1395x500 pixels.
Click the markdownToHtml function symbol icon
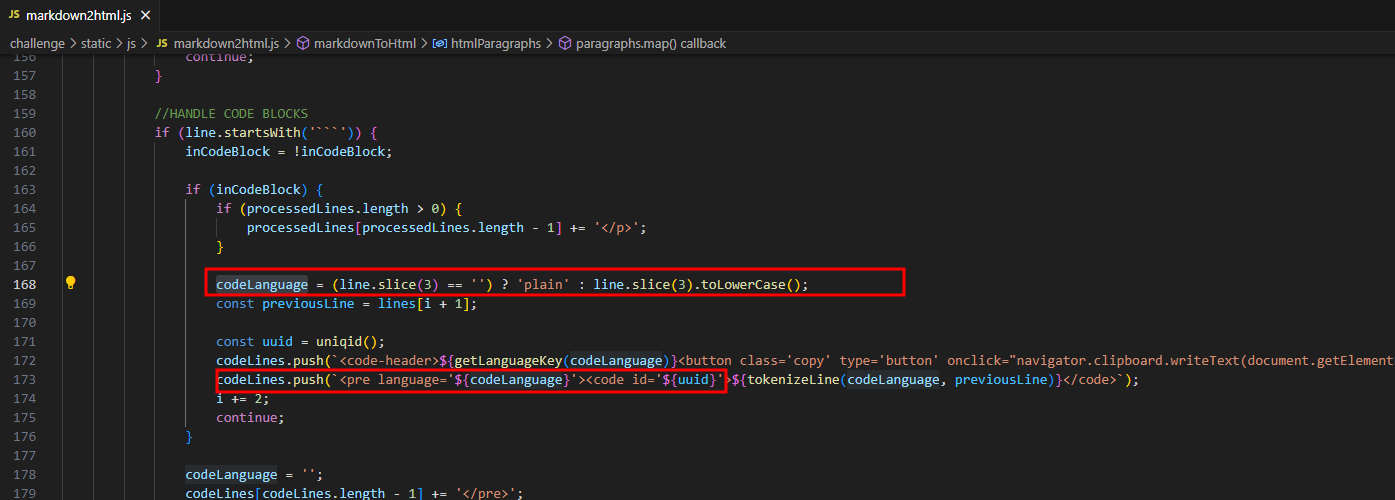(x=303, y=44)
